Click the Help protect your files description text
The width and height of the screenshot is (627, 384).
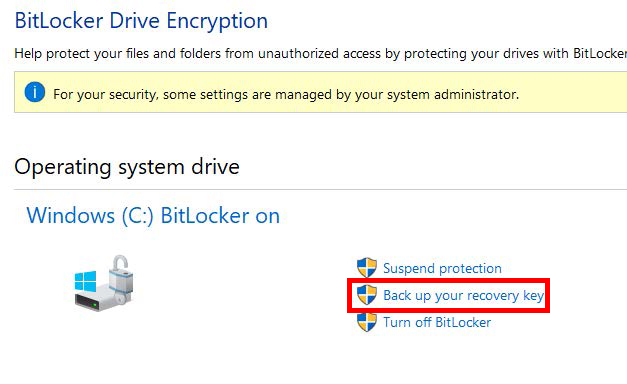(320, 54)
